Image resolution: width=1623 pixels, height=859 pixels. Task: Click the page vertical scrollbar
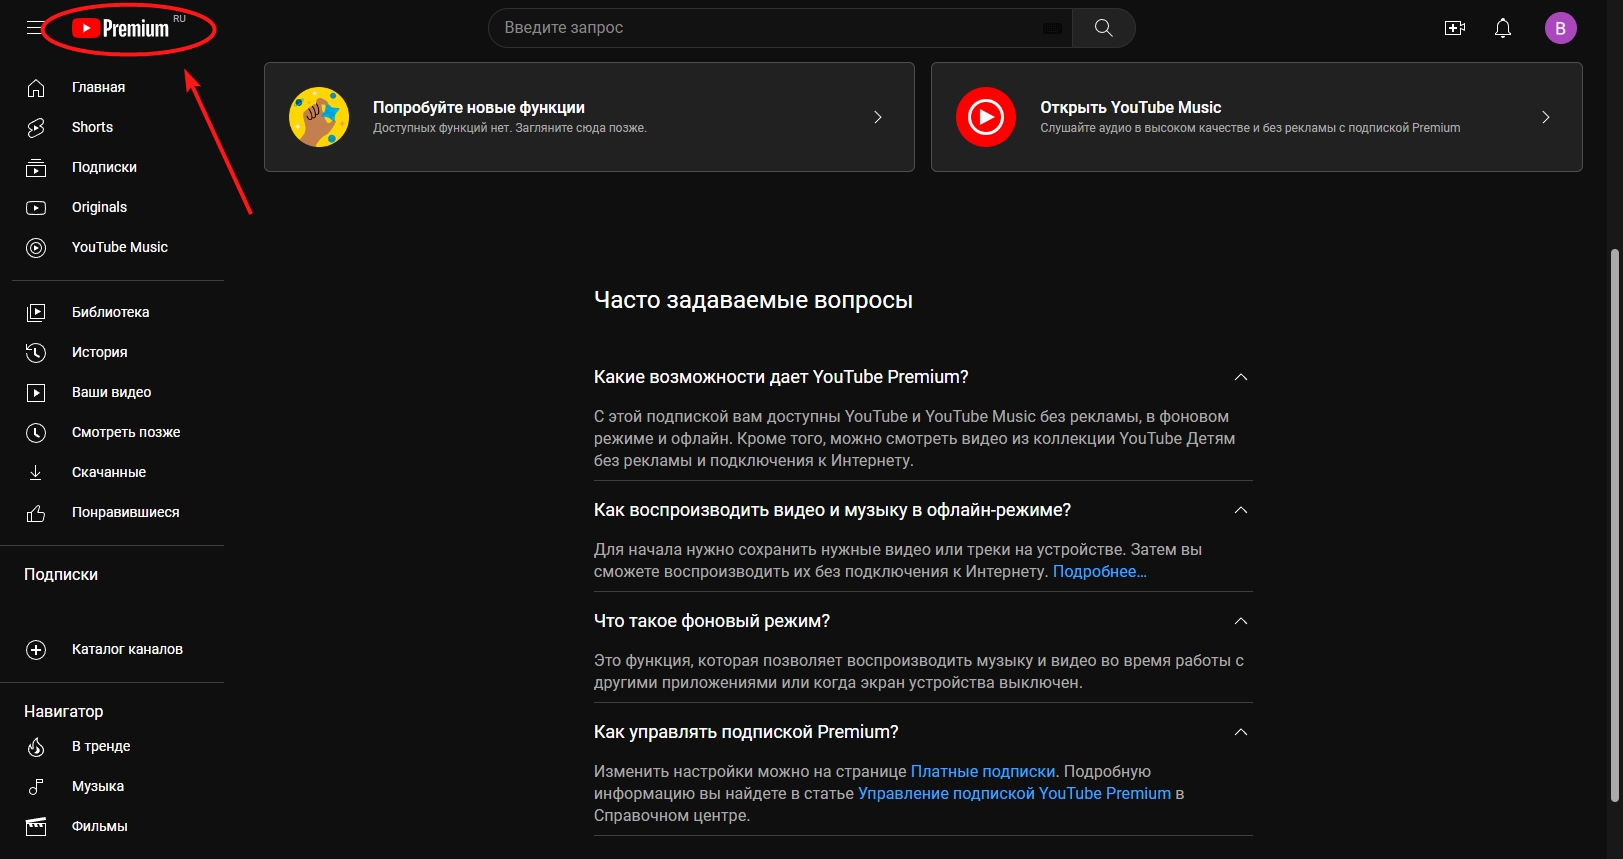[x=1614, y=525]
